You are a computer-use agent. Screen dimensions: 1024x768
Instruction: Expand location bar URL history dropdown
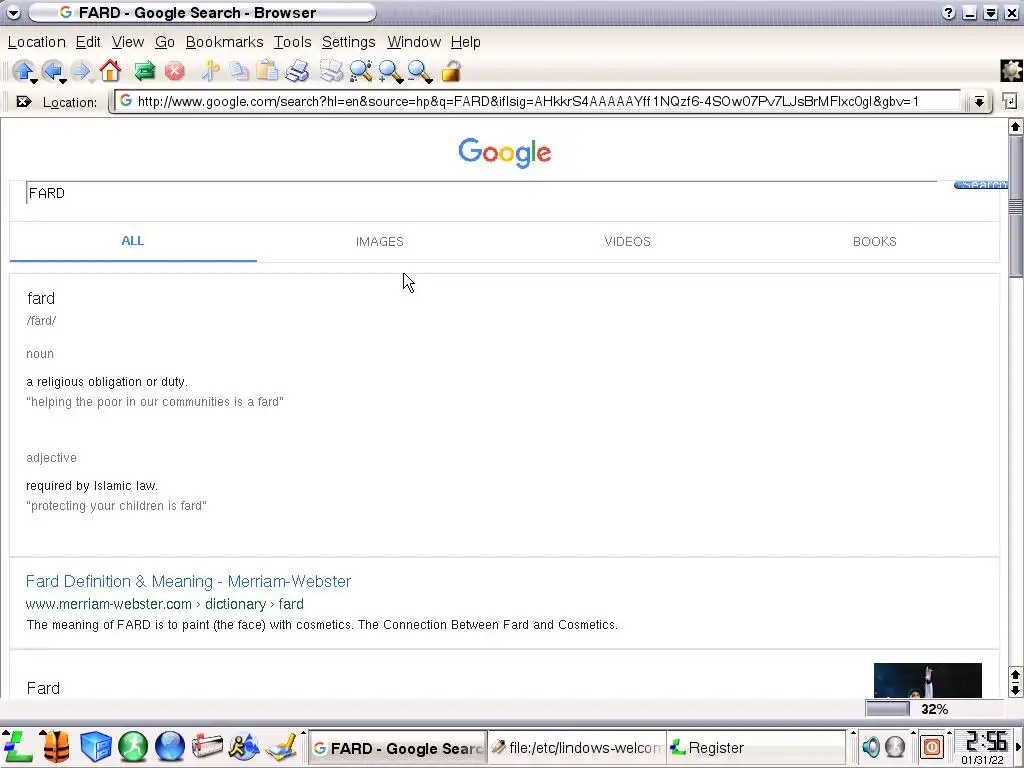coord(979,101)
